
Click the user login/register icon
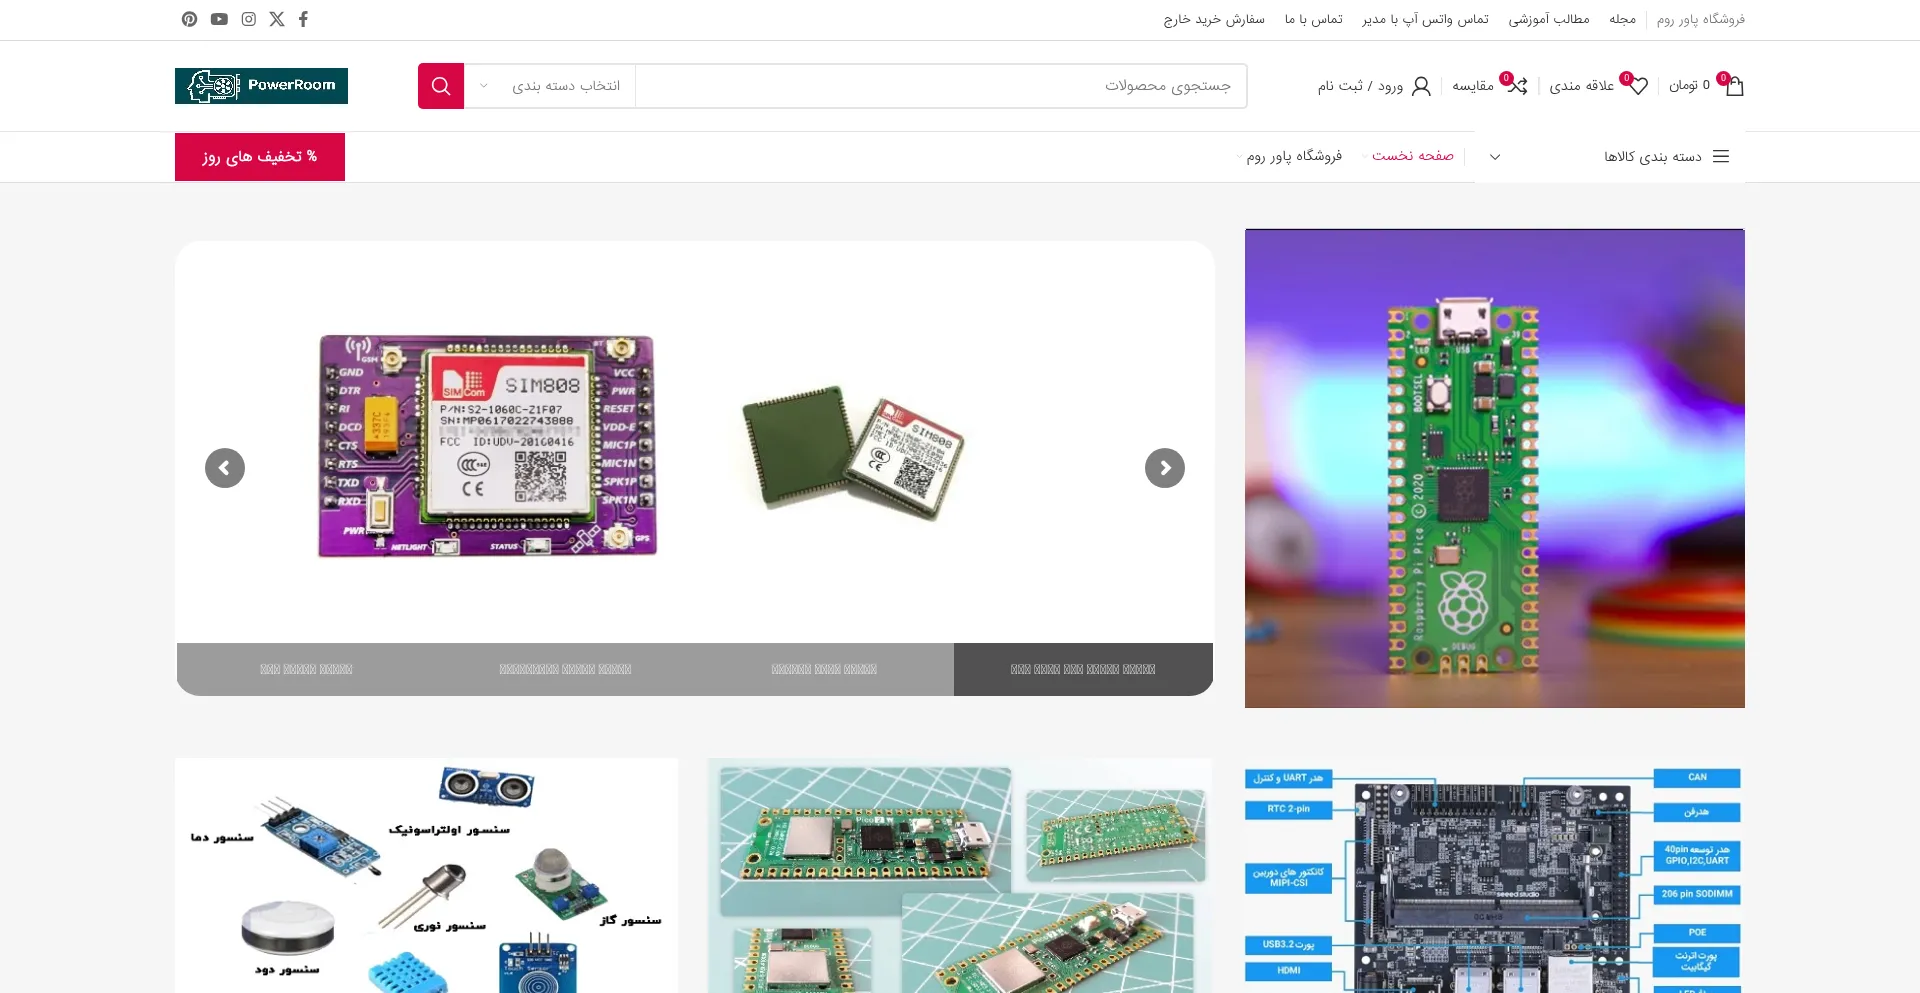coord(1421,86)
